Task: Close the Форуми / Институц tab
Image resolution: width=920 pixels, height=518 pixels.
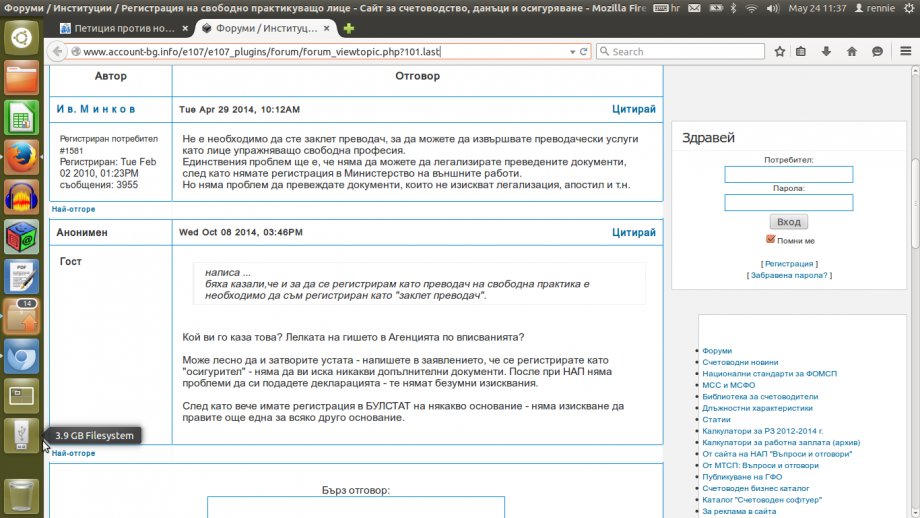Action: coord(327,28)
